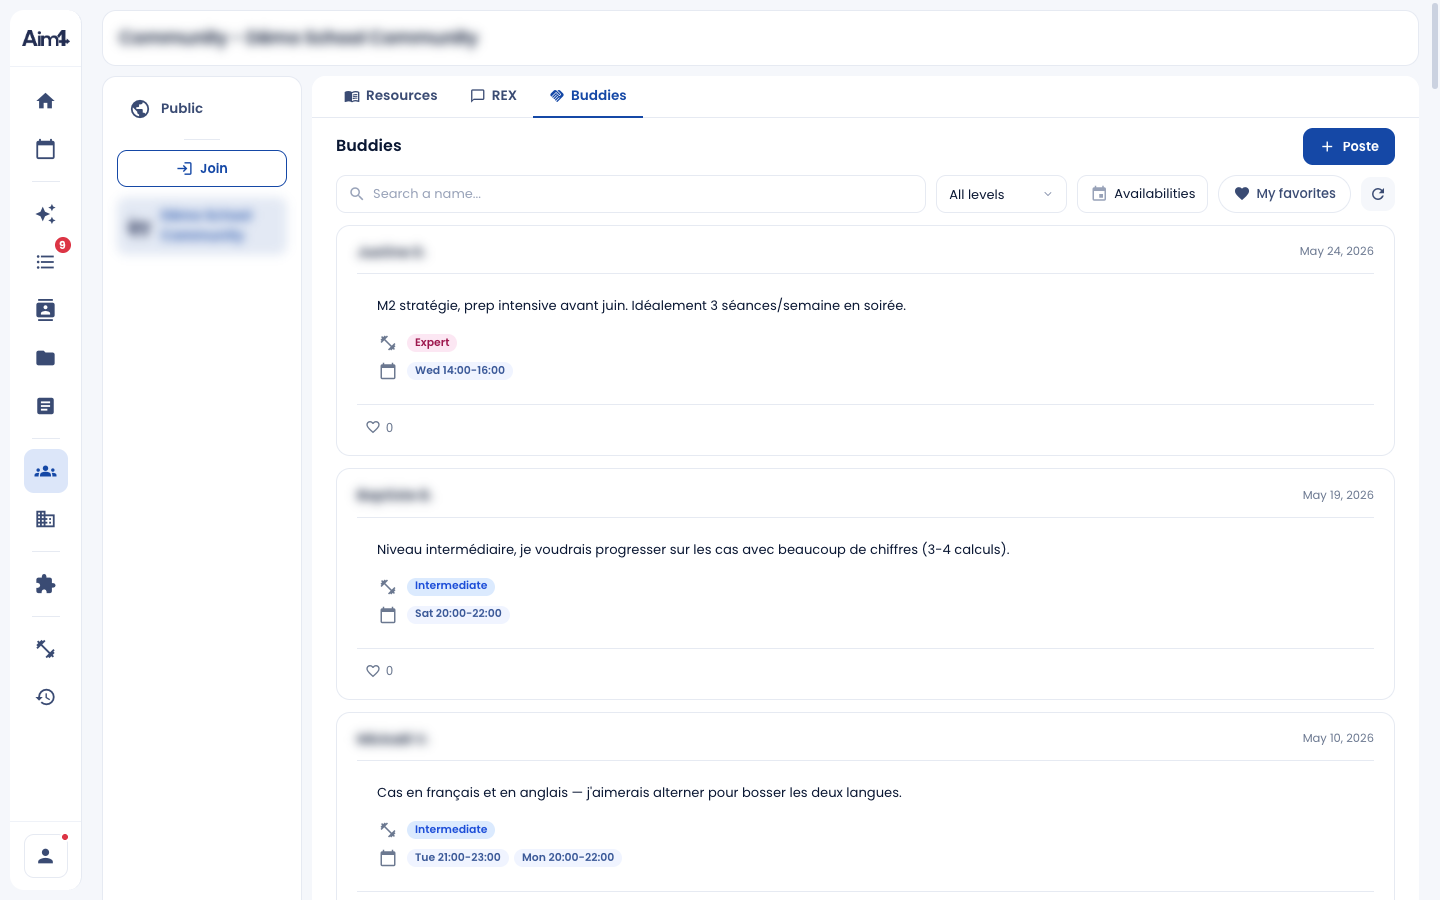Open the sparkle AI icon in sidebar
The width and height of the screenshot is (1440, 900).
point(46,214)
